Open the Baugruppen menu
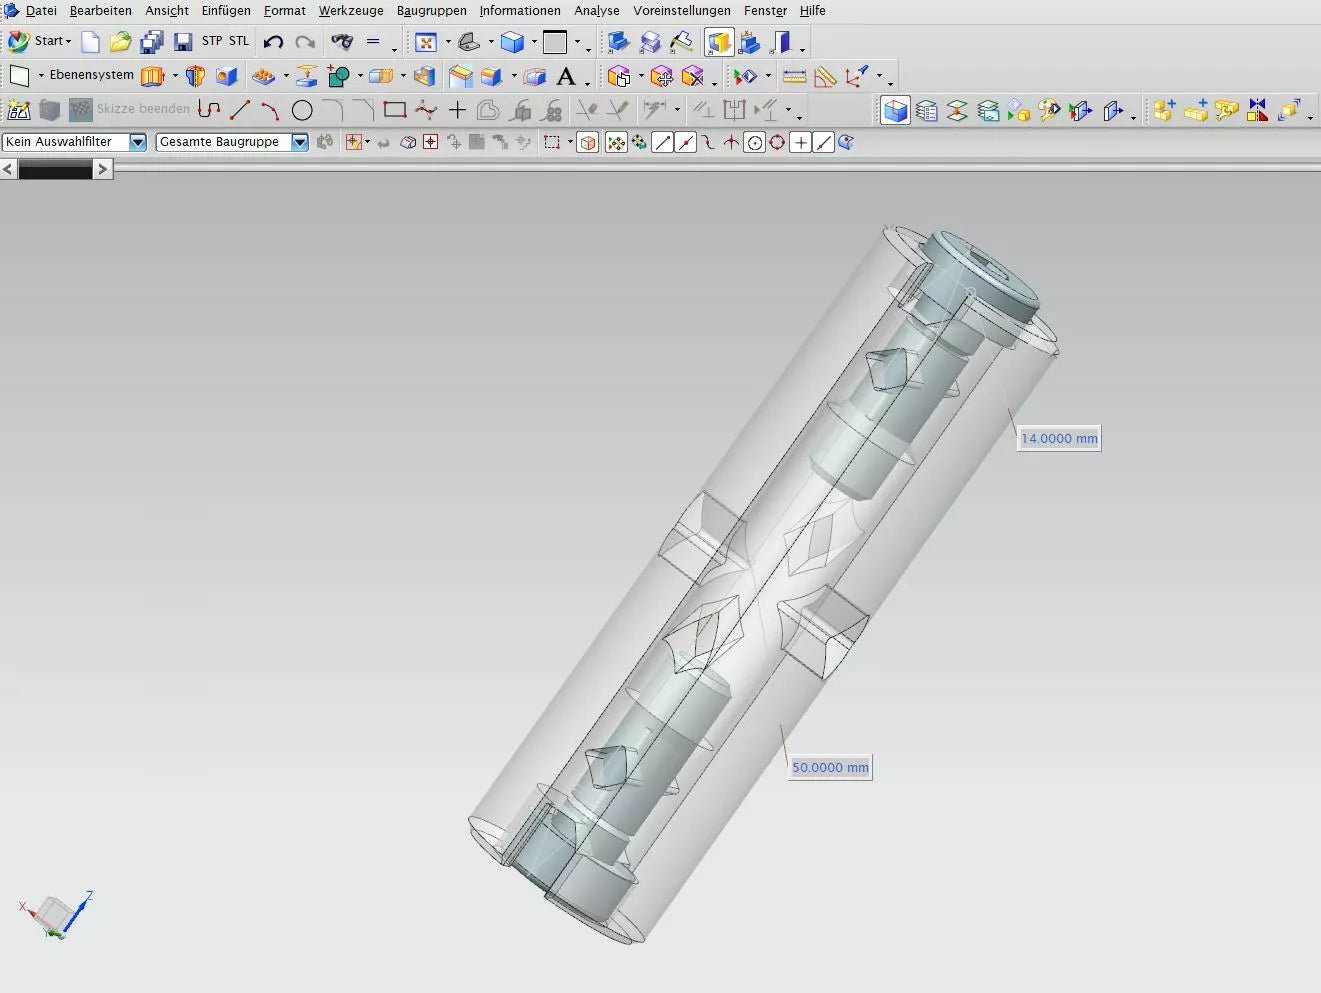Screen dimensions: 1321x993 [x=431, y=10]
